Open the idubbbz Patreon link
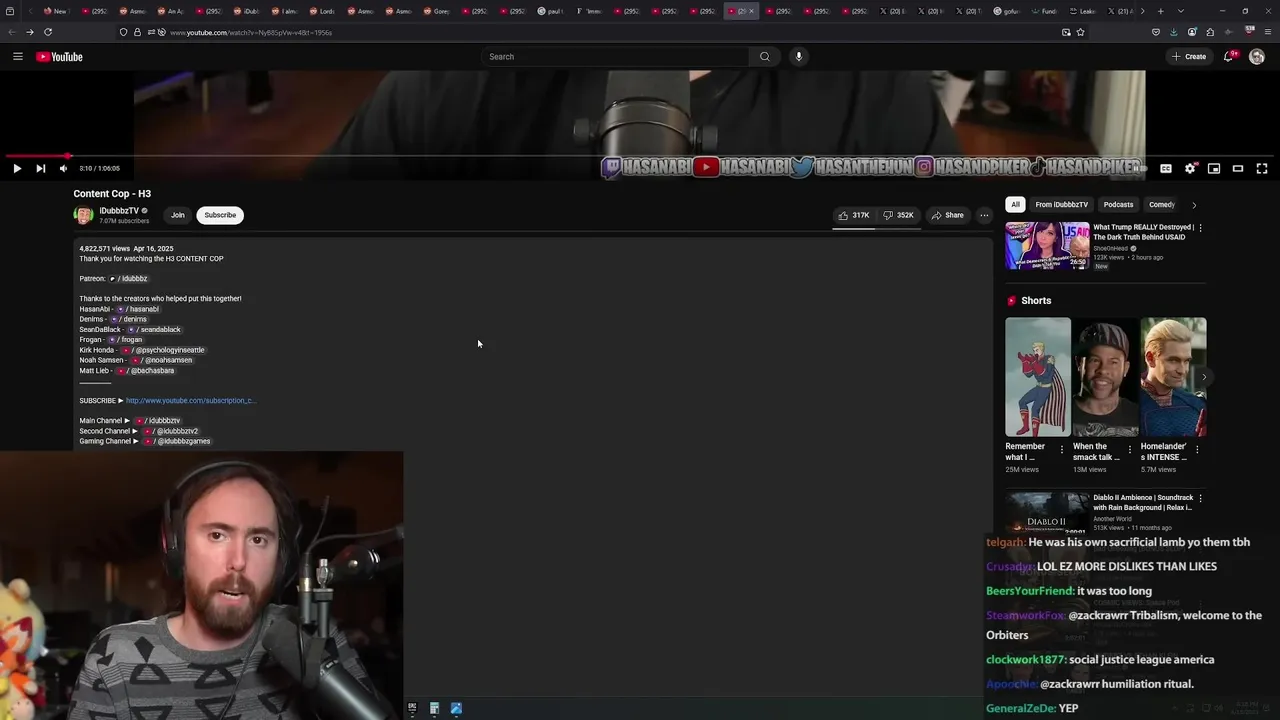The height and width of the screenshot is (720, 1280). [x=128, y=279]
